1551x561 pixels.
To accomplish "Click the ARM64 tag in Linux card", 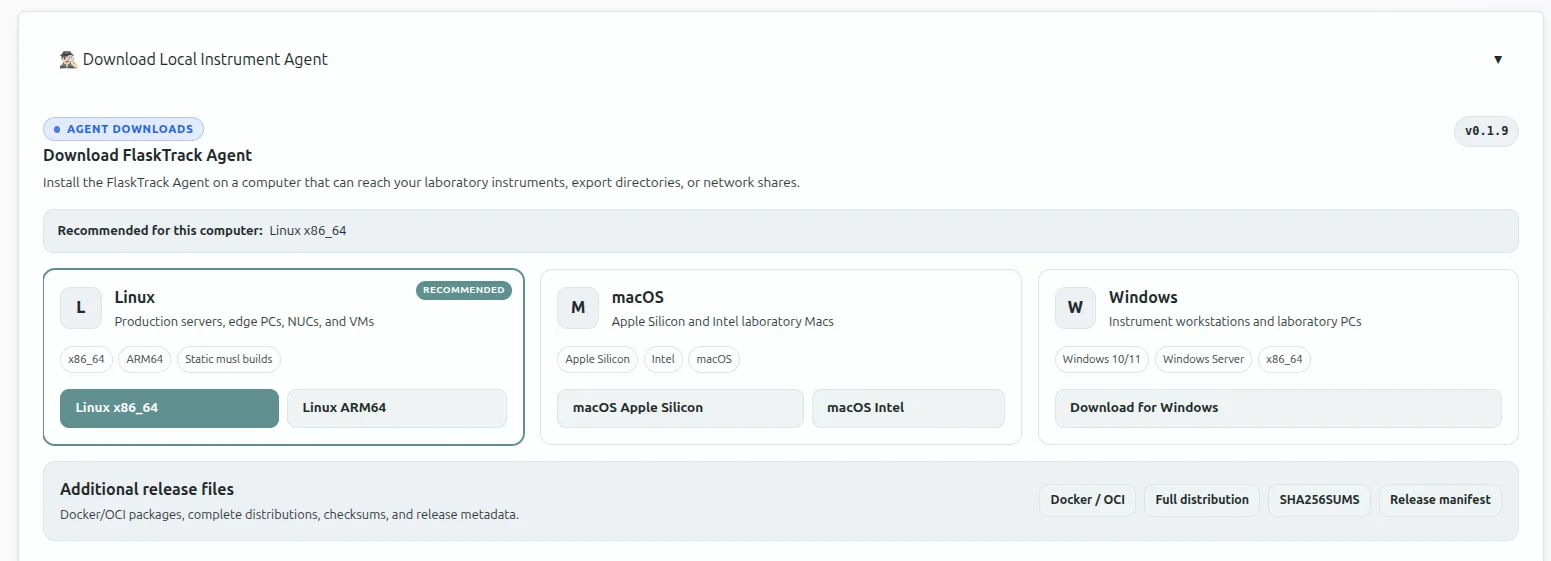I will click(145, 359).
